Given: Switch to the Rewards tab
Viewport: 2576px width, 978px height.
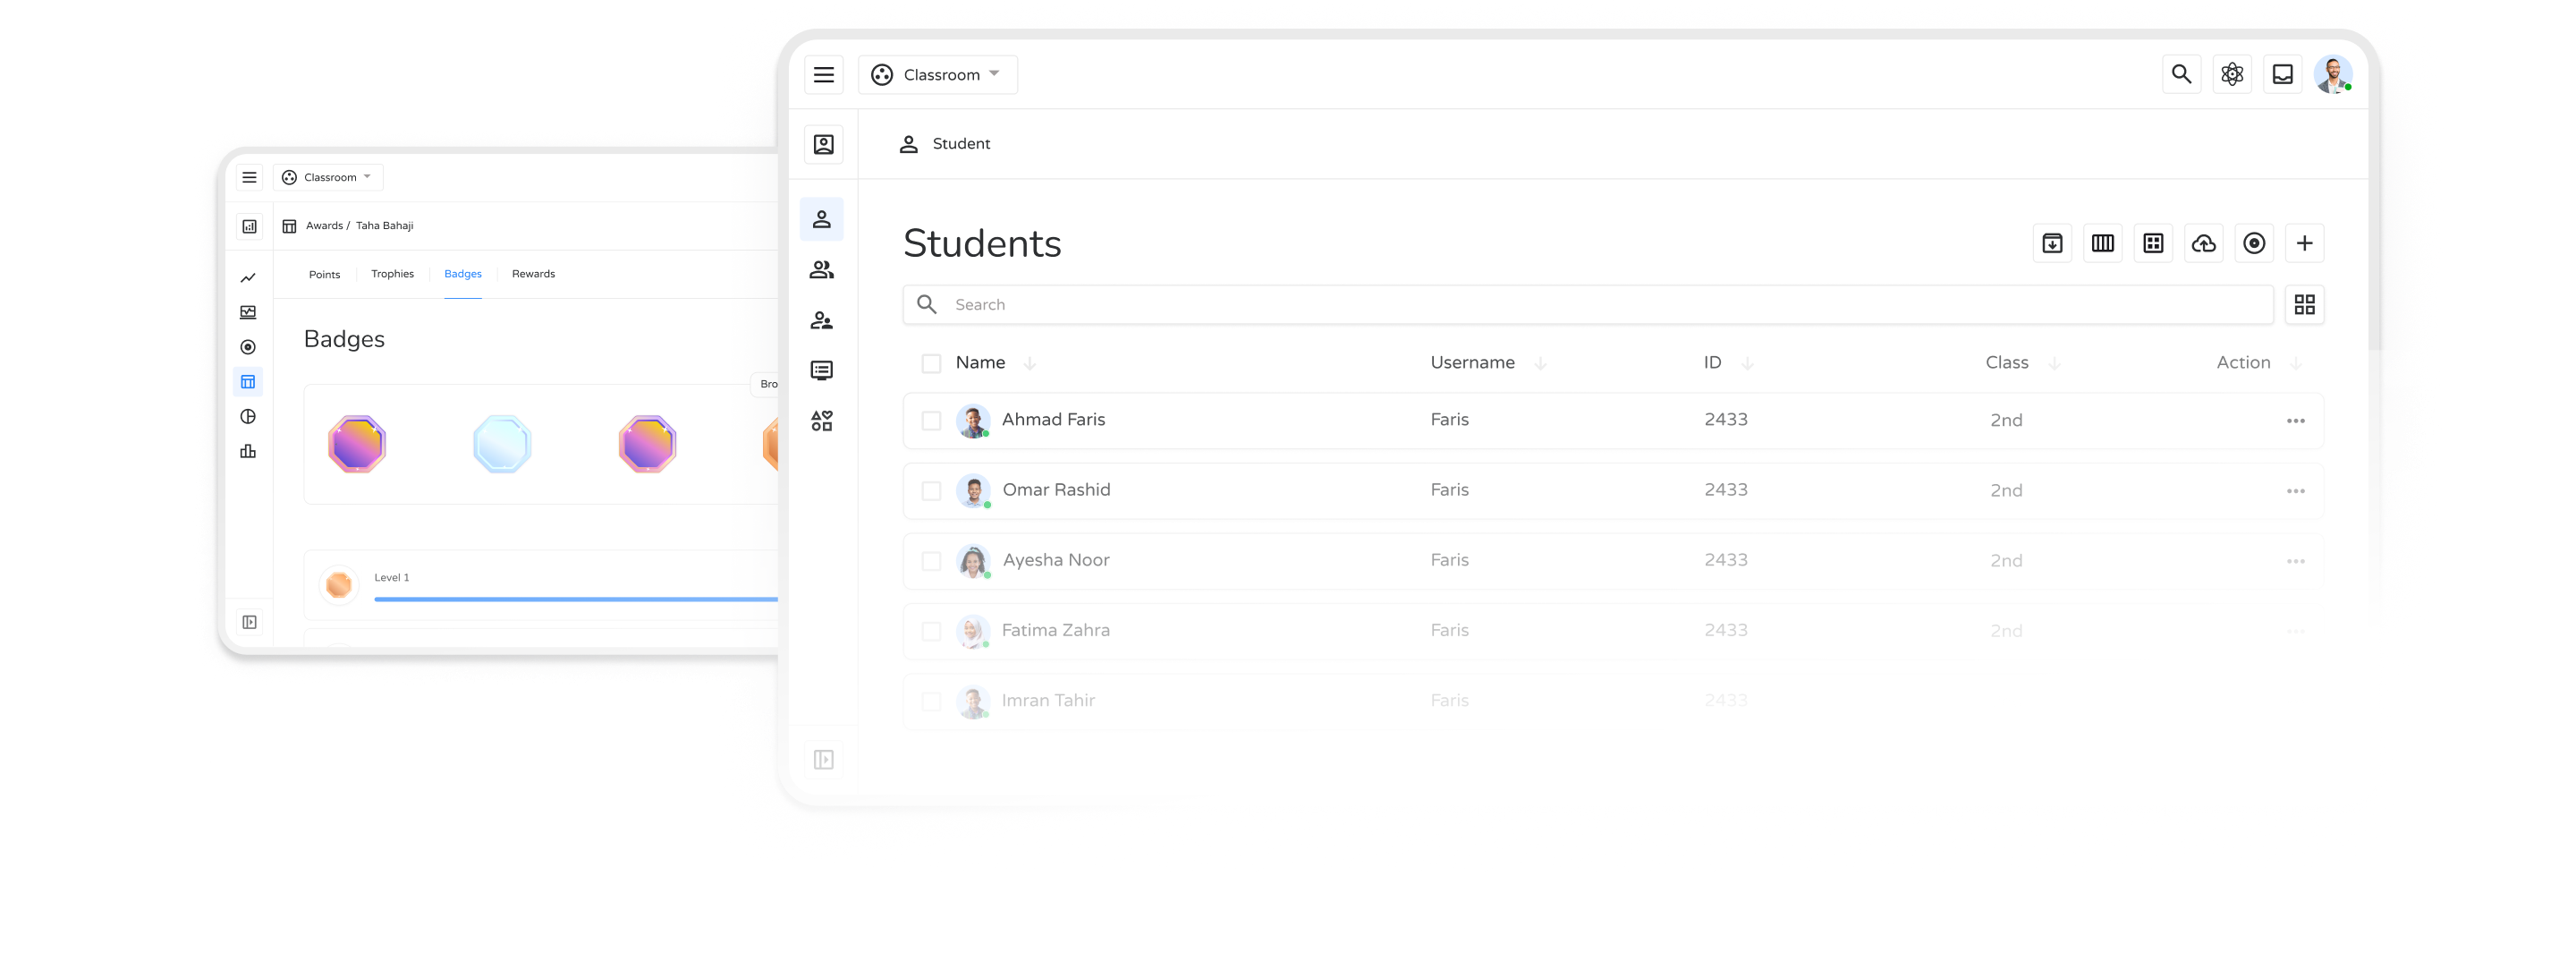Looking at the screenshot, I should pos(533,274).
